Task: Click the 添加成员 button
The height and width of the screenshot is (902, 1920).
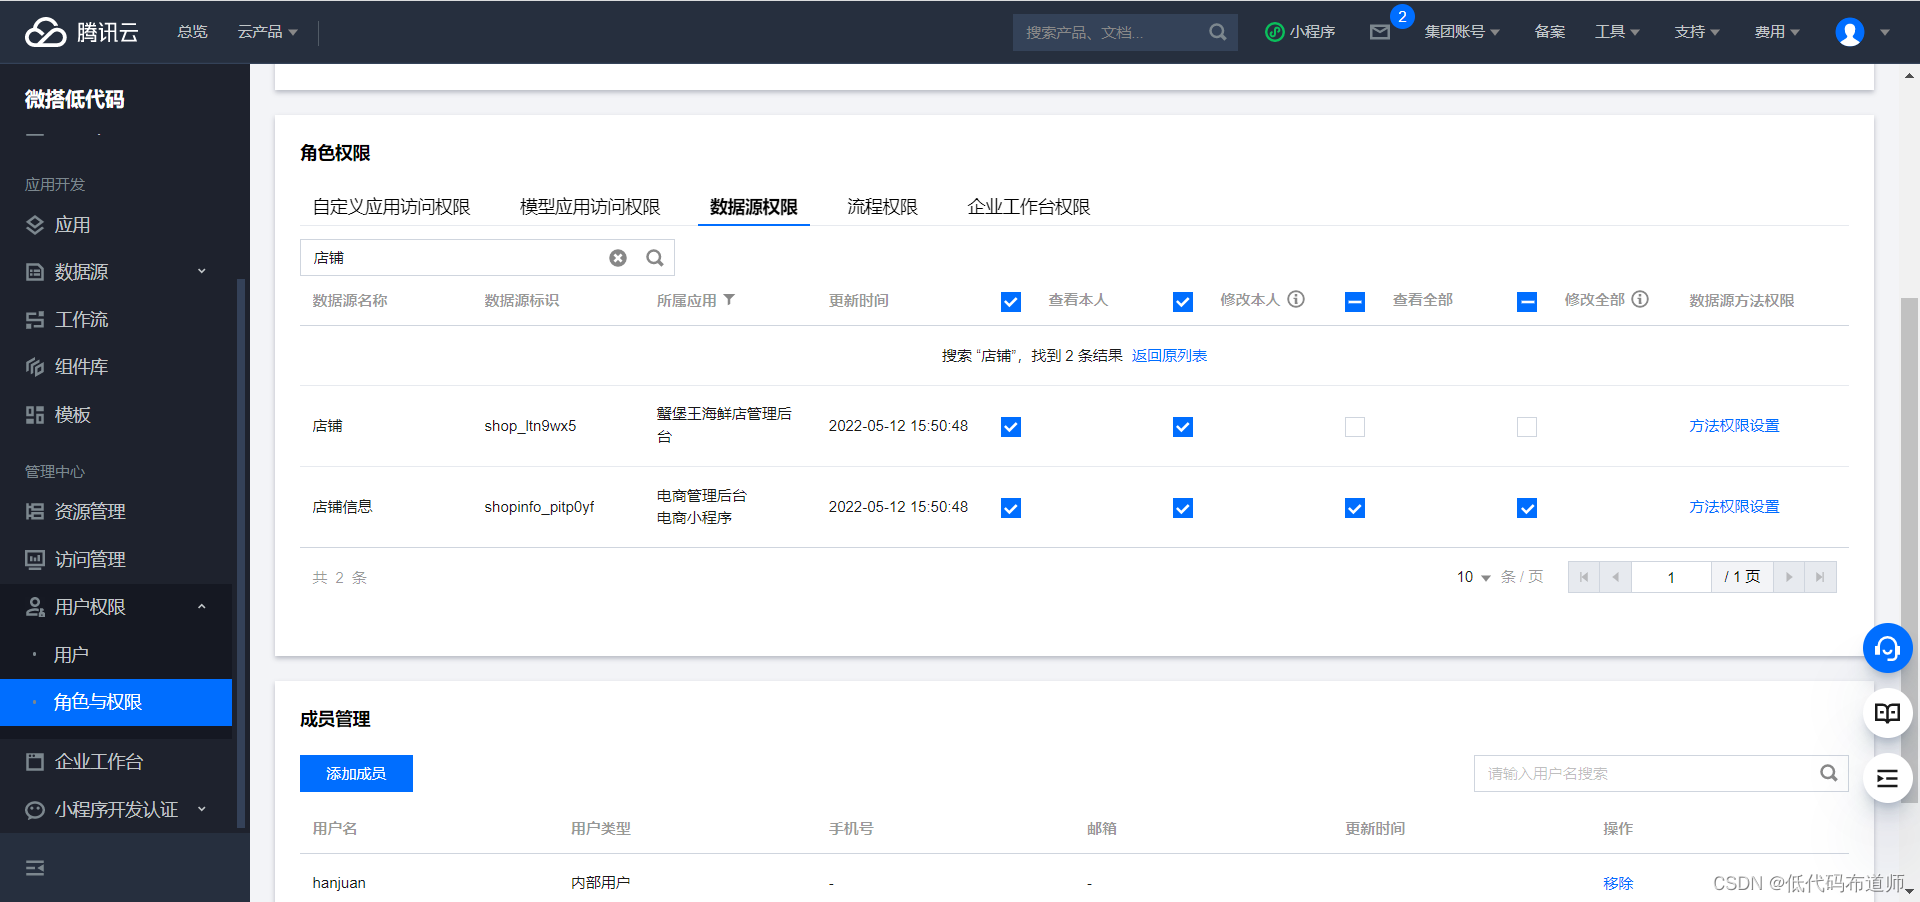Action: click(356, 773)
